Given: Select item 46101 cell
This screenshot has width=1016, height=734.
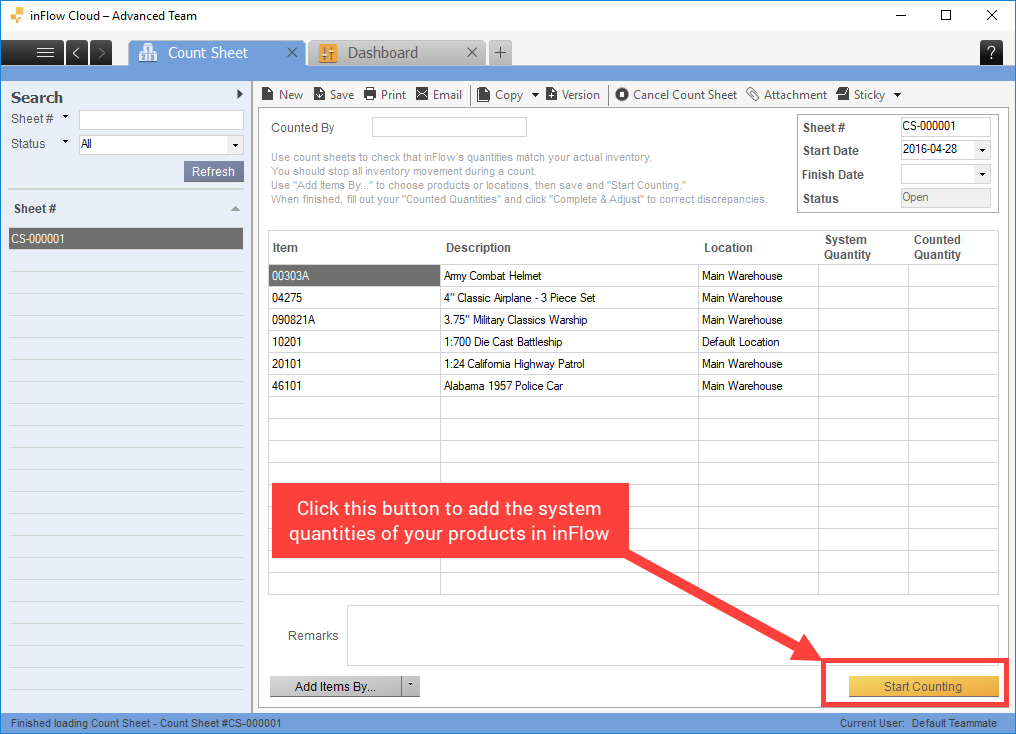Looking at the screenshot, I should (x=354, y=386).
